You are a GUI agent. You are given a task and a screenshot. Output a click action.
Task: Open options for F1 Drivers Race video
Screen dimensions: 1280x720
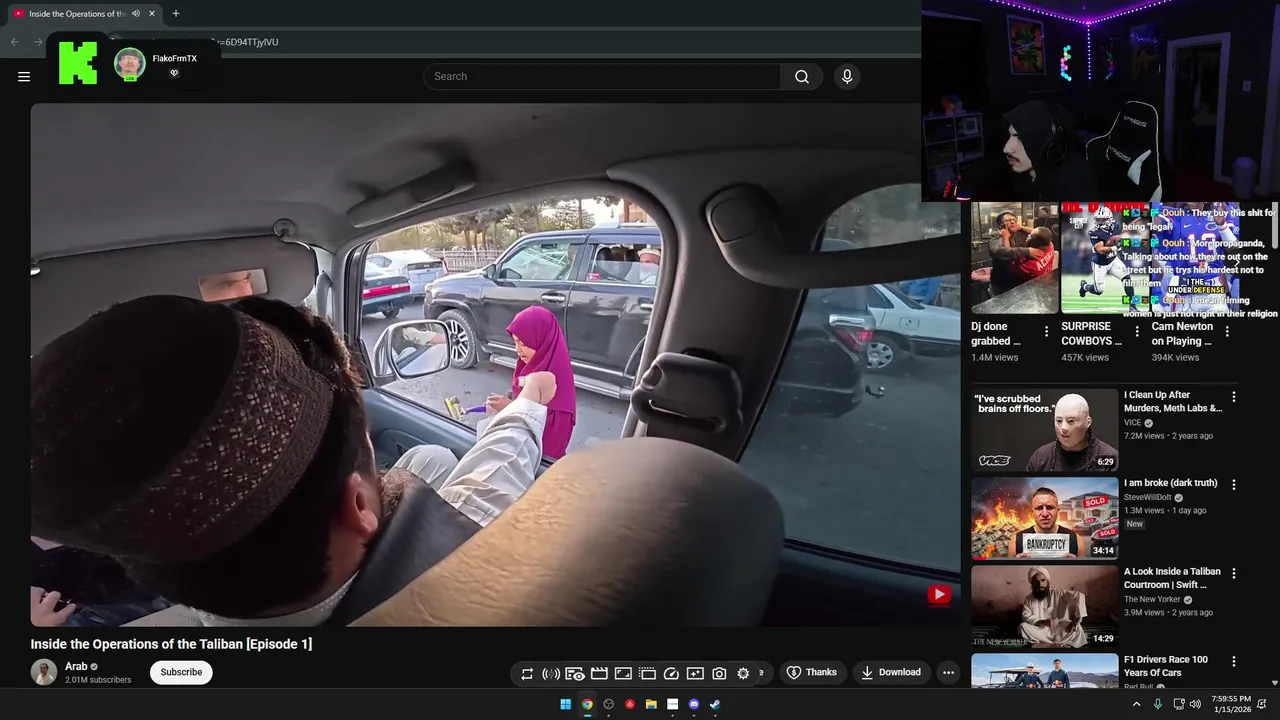coord(1234,662)
